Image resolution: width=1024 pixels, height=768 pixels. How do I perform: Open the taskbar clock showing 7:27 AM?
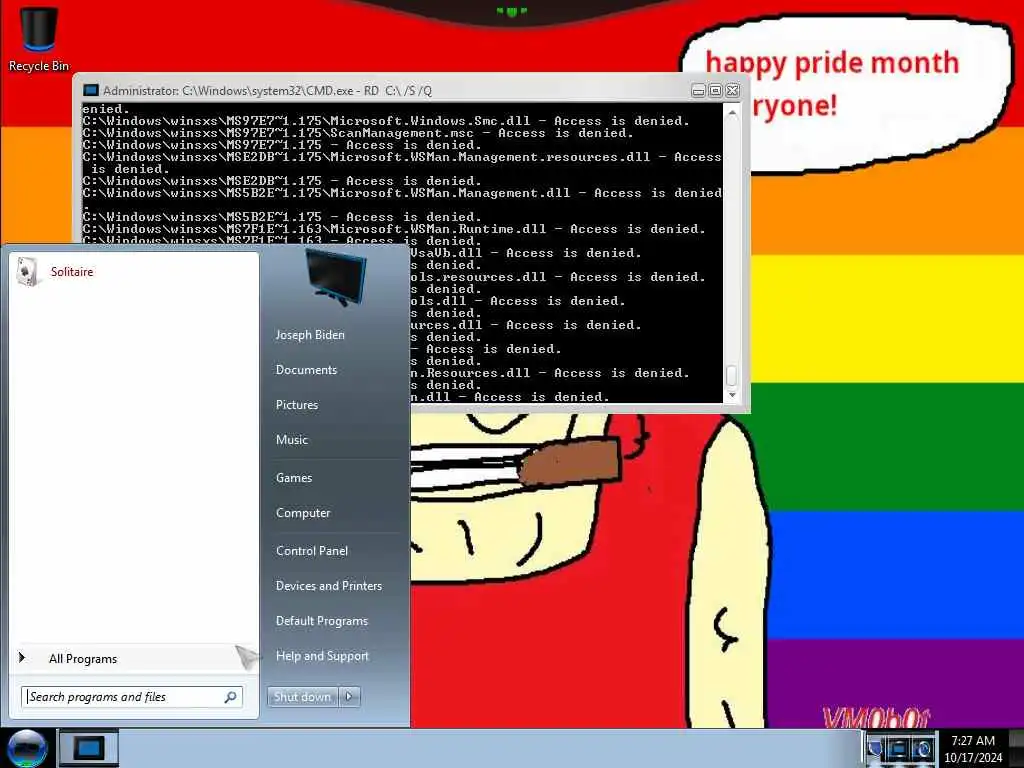973,749
